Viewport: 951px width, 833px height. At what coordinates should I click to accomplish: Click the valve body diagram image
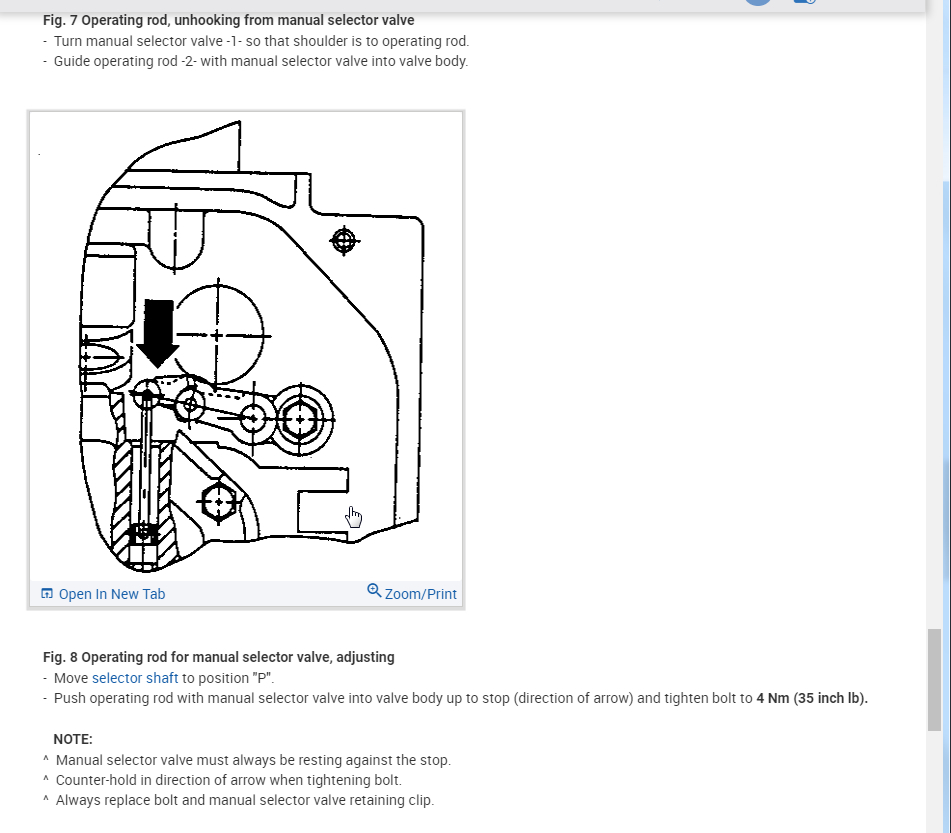pos(246,346)
